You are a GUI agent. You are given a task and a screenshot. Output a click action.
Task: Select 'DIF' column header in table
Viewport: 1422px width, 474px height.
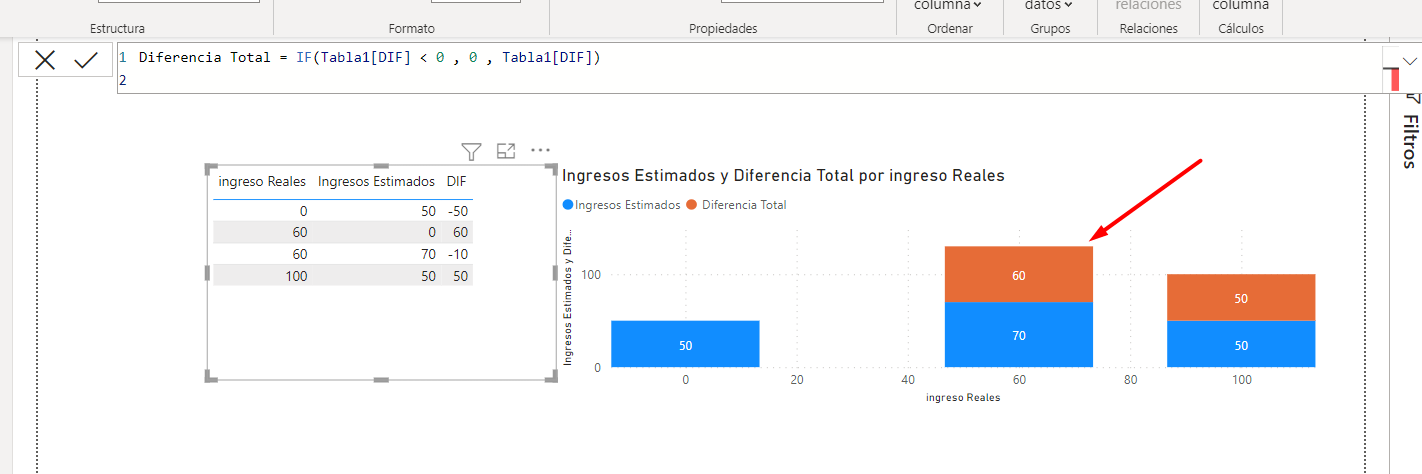457,181
